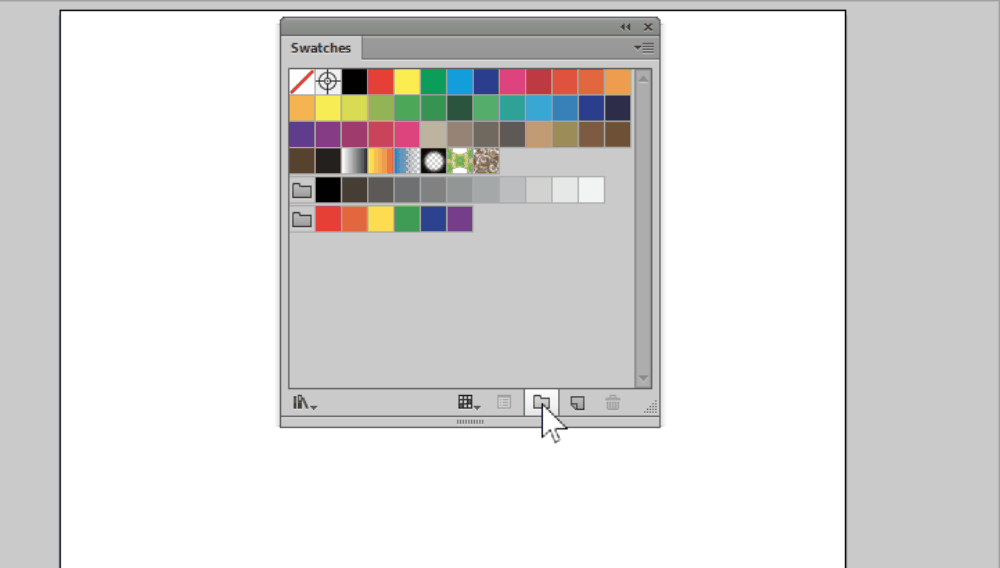Pick the navy swatch ending the second row
Image resolution: width=1000 pixels, height=568 pixels.
click(x=617, y=108)
